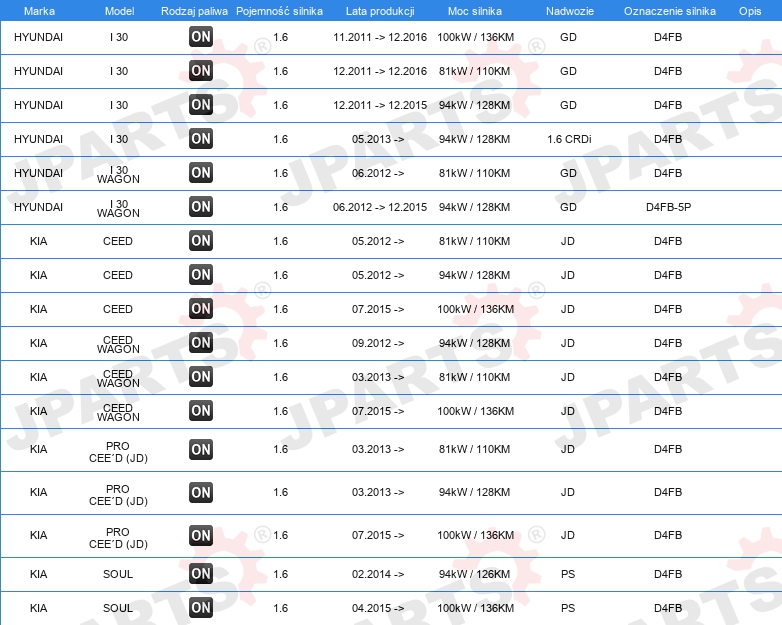Click ON fuel icon in I 30 1.6 CRDi row

[x=201, y=139]
